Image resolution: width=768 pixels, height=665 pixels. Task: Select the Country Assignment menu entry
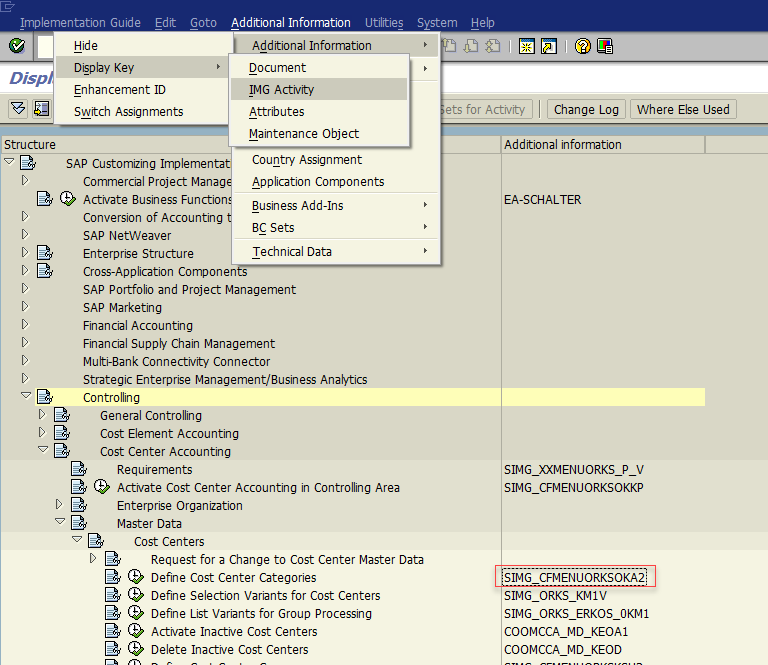(x=336, y=160)
